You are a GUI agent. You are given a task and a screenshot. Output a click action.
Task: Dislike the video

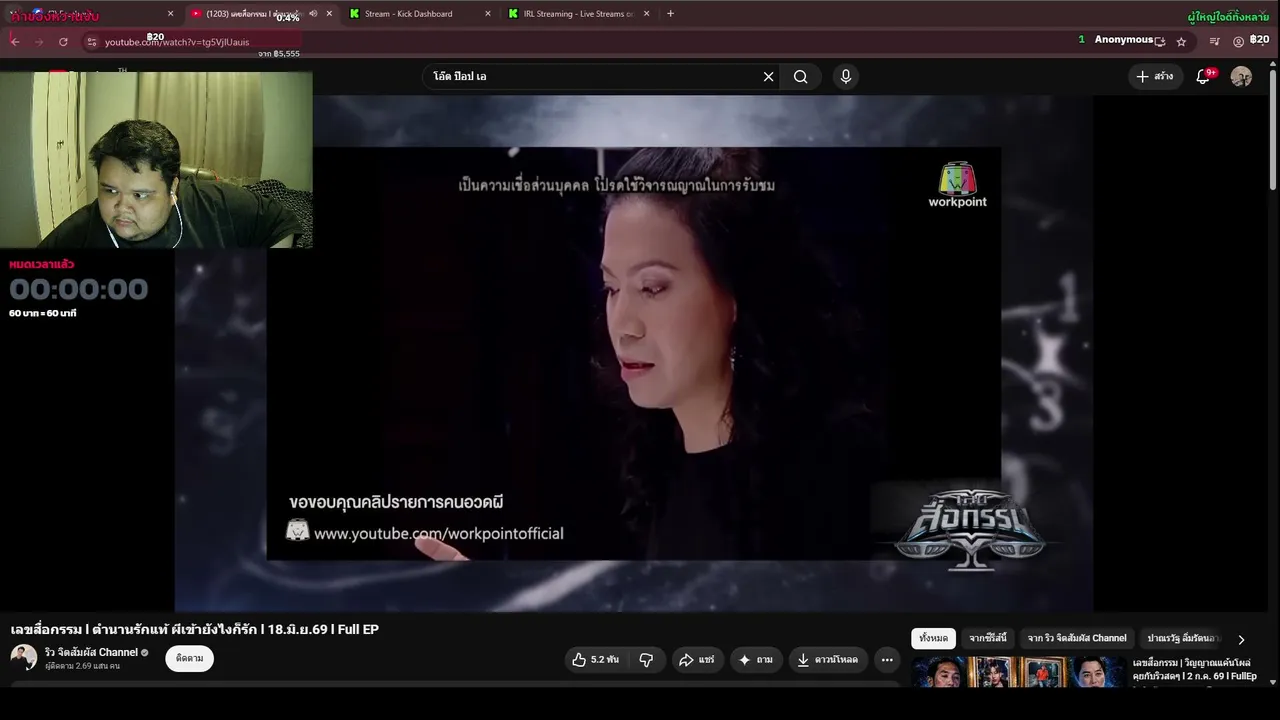pyautogui.click(x=646, y=660)
